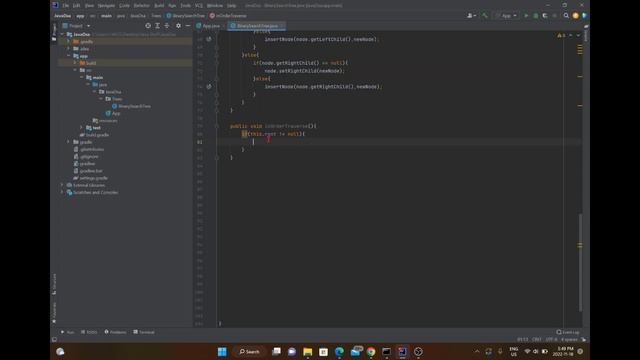Screen dimensions: 640x360
Task: Click the Windows Start button
Action: point(222,351)
